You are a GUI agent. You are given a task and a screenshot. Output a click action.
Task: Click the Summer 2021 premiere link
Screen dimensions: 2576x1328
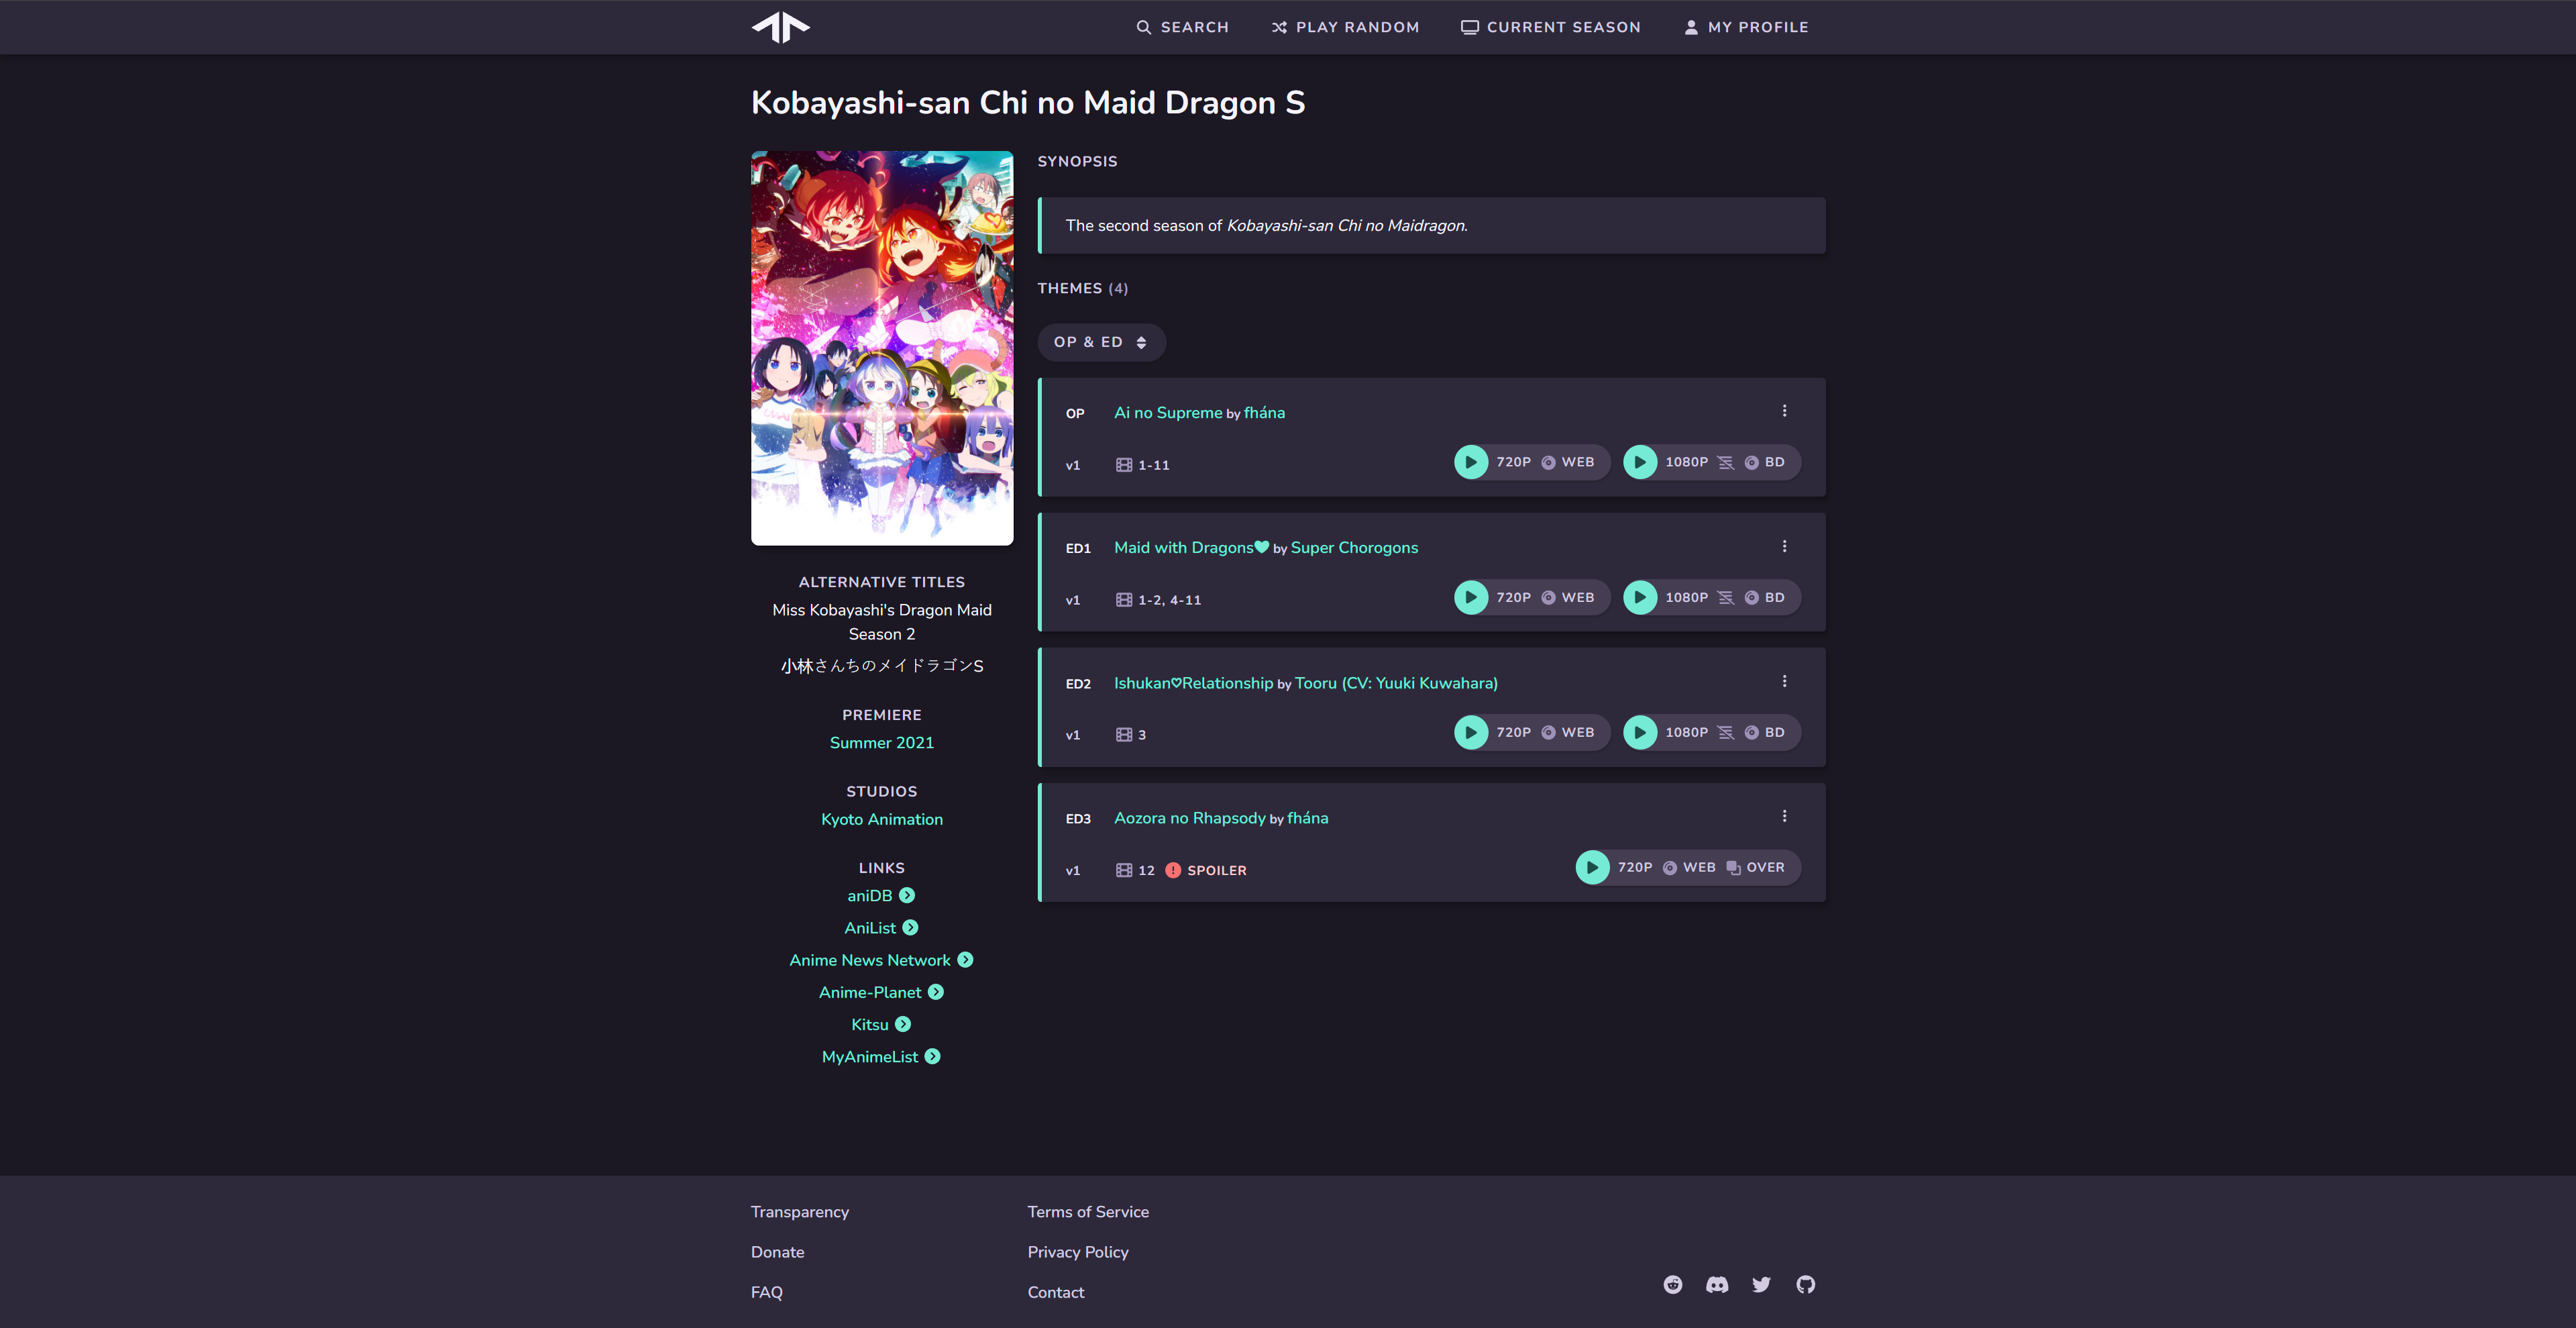pos(881,743)
